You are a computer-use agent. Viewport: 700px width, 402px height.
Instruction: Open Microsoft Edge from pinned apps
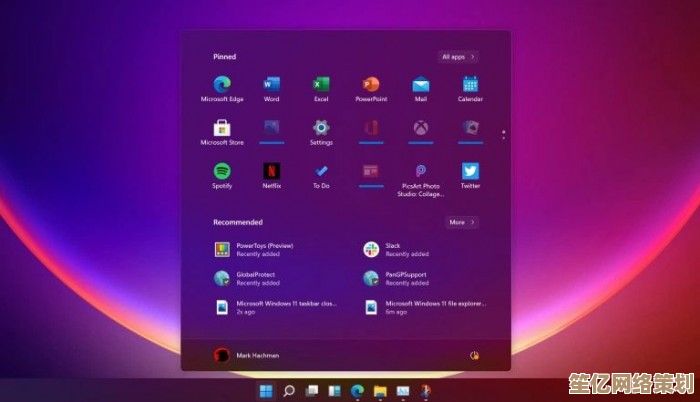(x=222, y=89)
